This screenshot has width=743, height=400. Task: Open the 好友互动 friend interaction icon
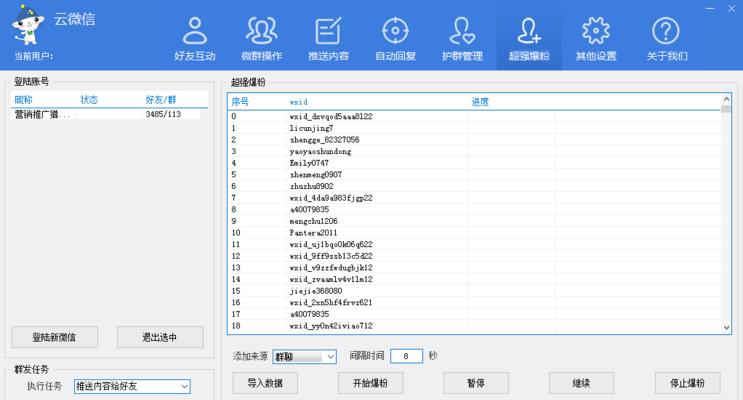(x=195, y=31)
